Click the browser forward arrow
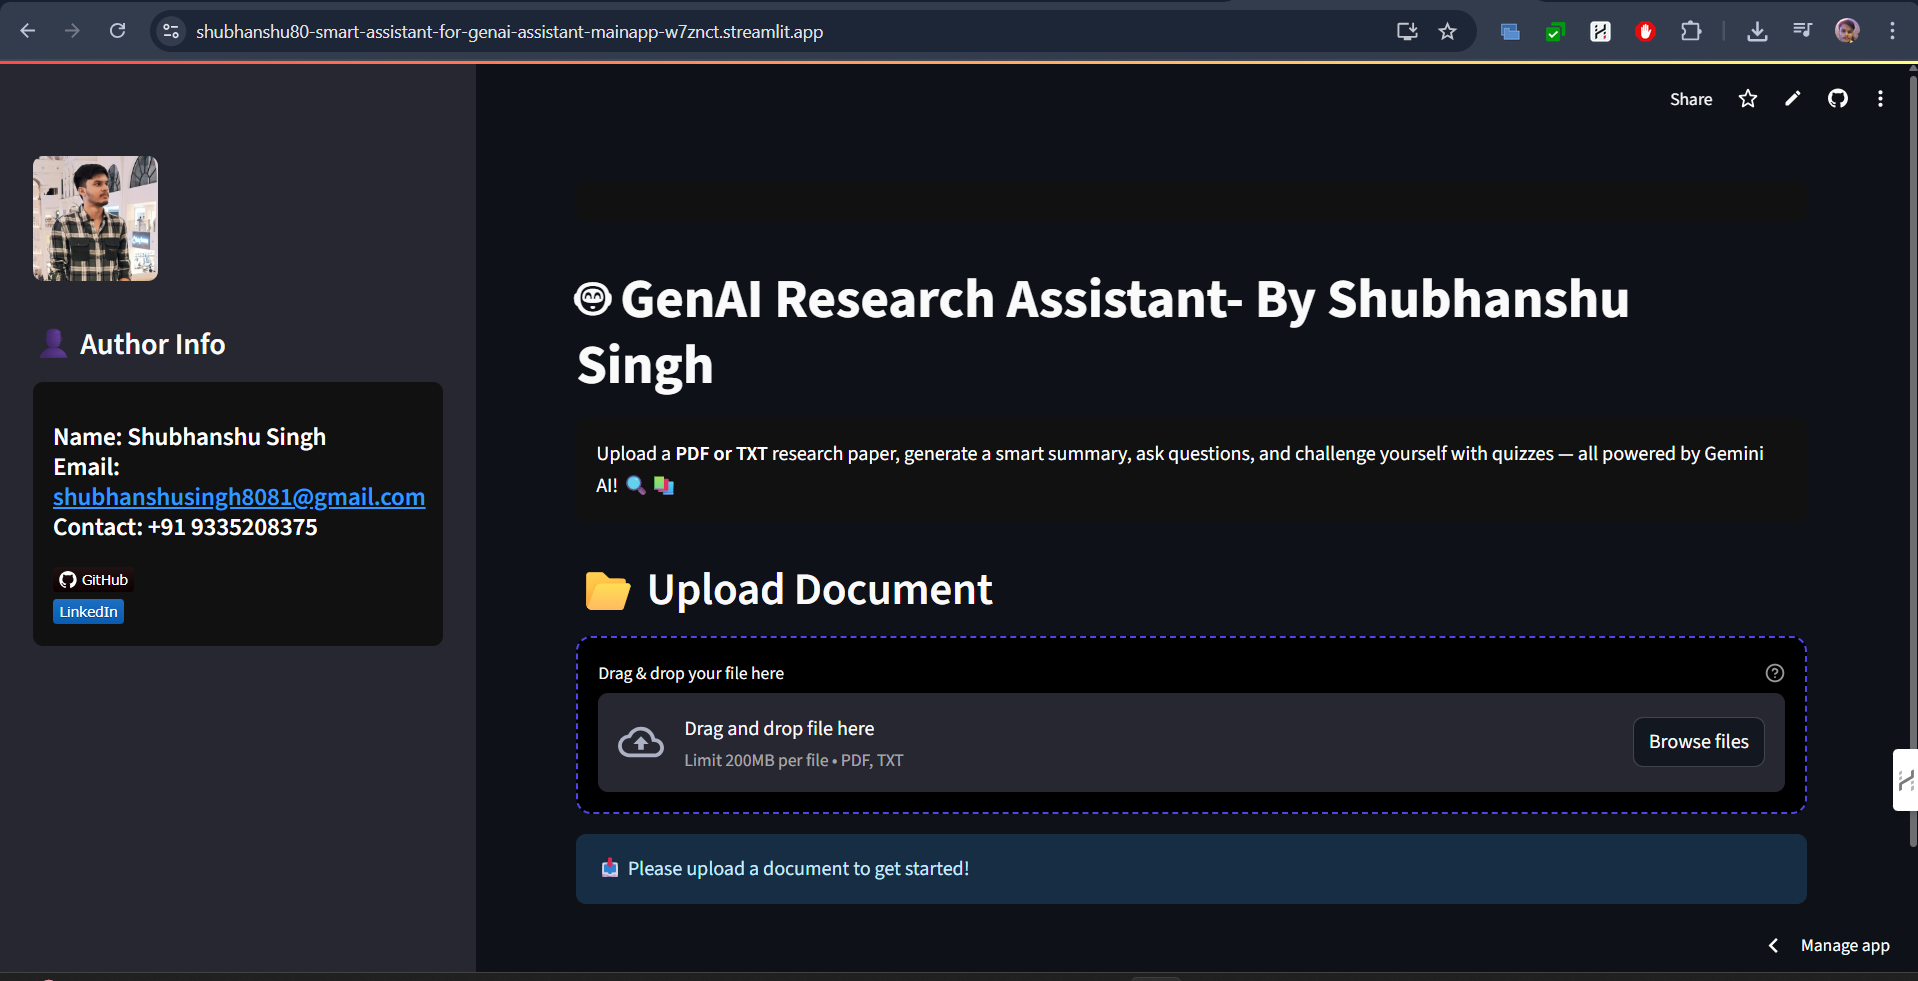Image resolution: width=1918 pixels, height=981 pixels. click(x=72, y=31)
